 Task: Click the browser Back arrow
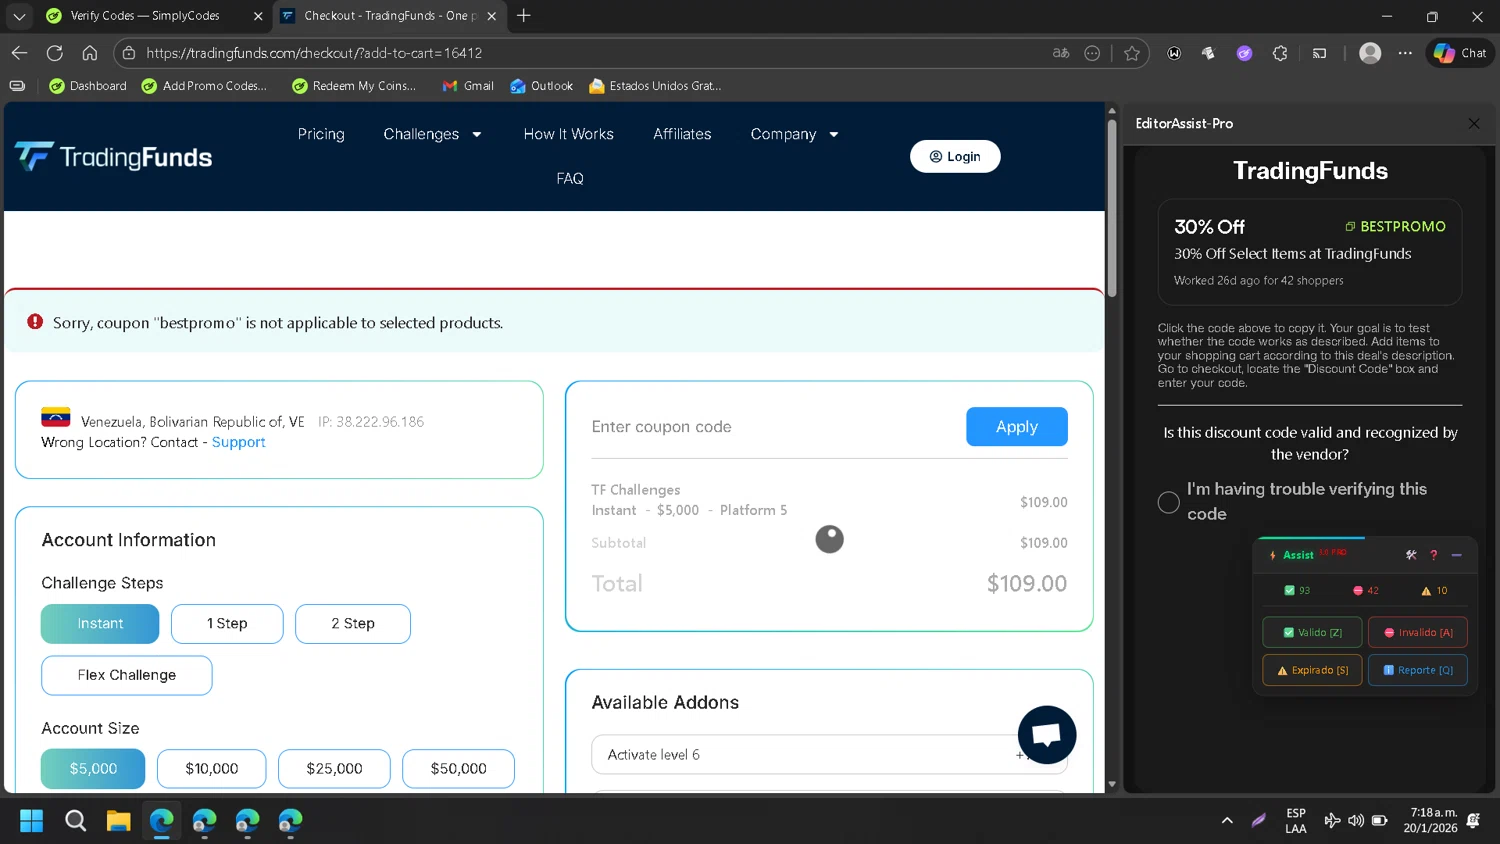tap(19, 53)
